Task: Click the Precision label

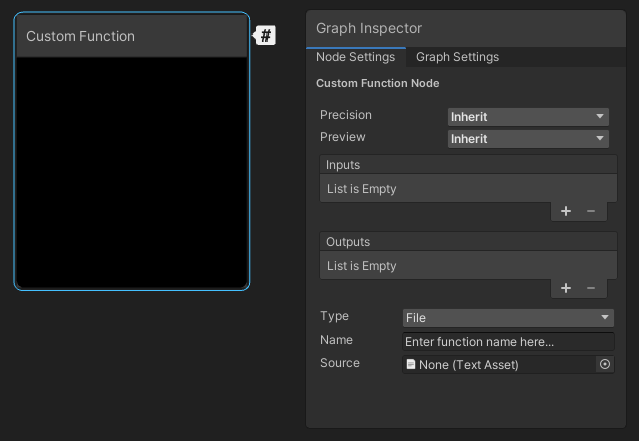Action: [346, 115]
